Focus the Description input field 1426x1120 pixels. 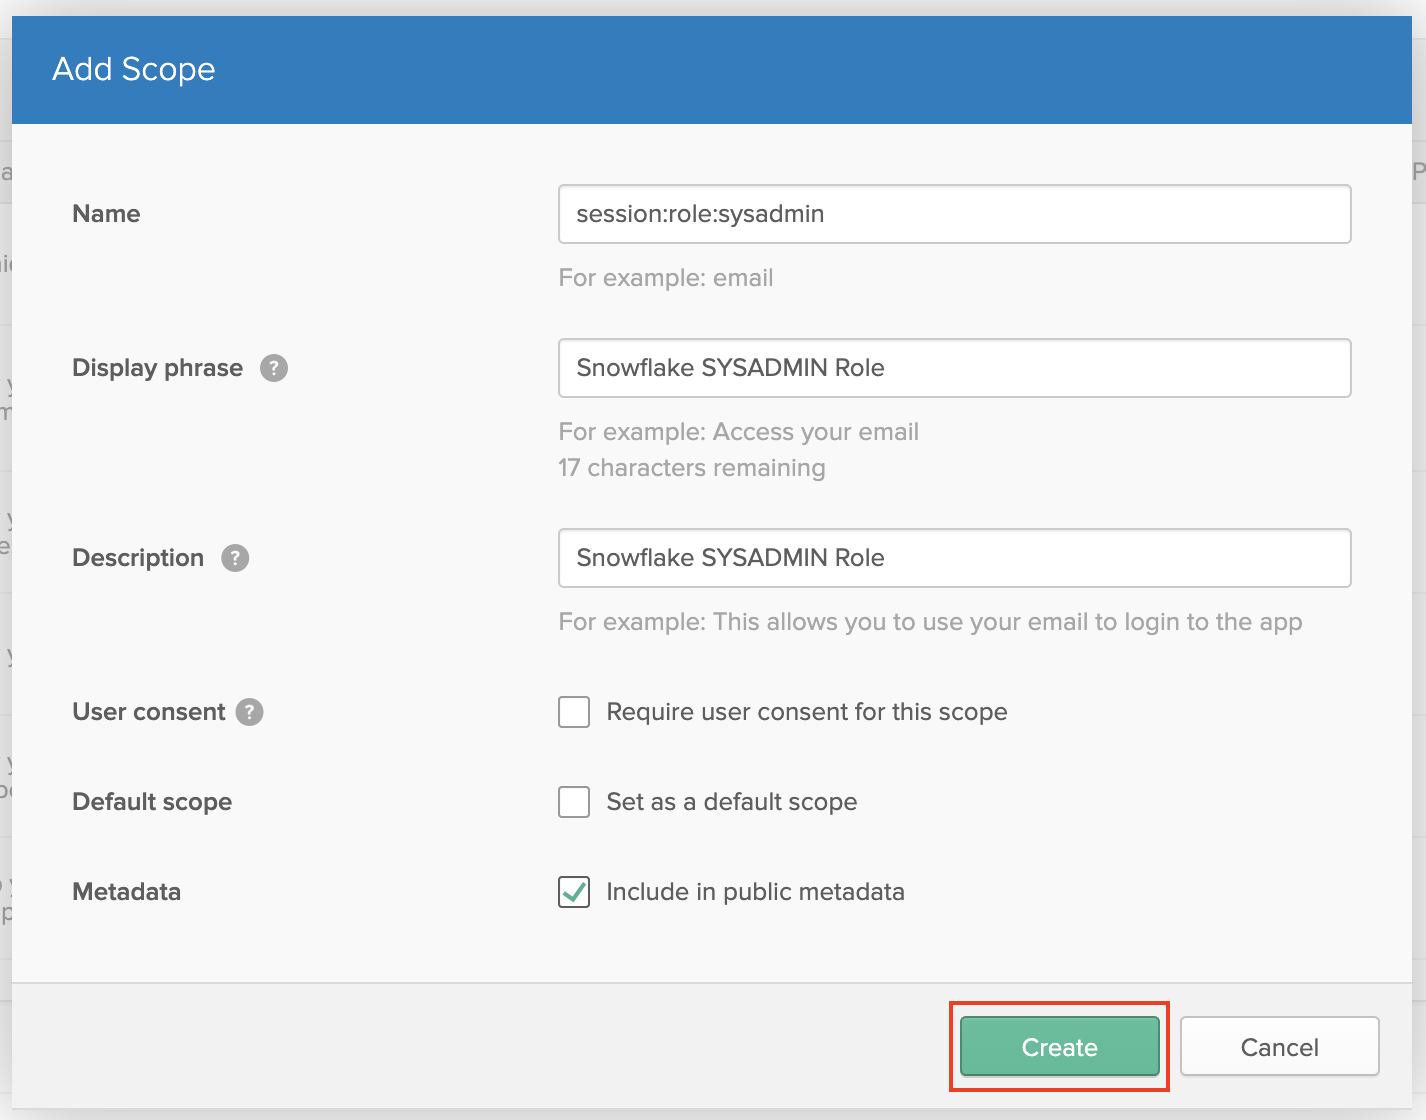pos(954,558)
